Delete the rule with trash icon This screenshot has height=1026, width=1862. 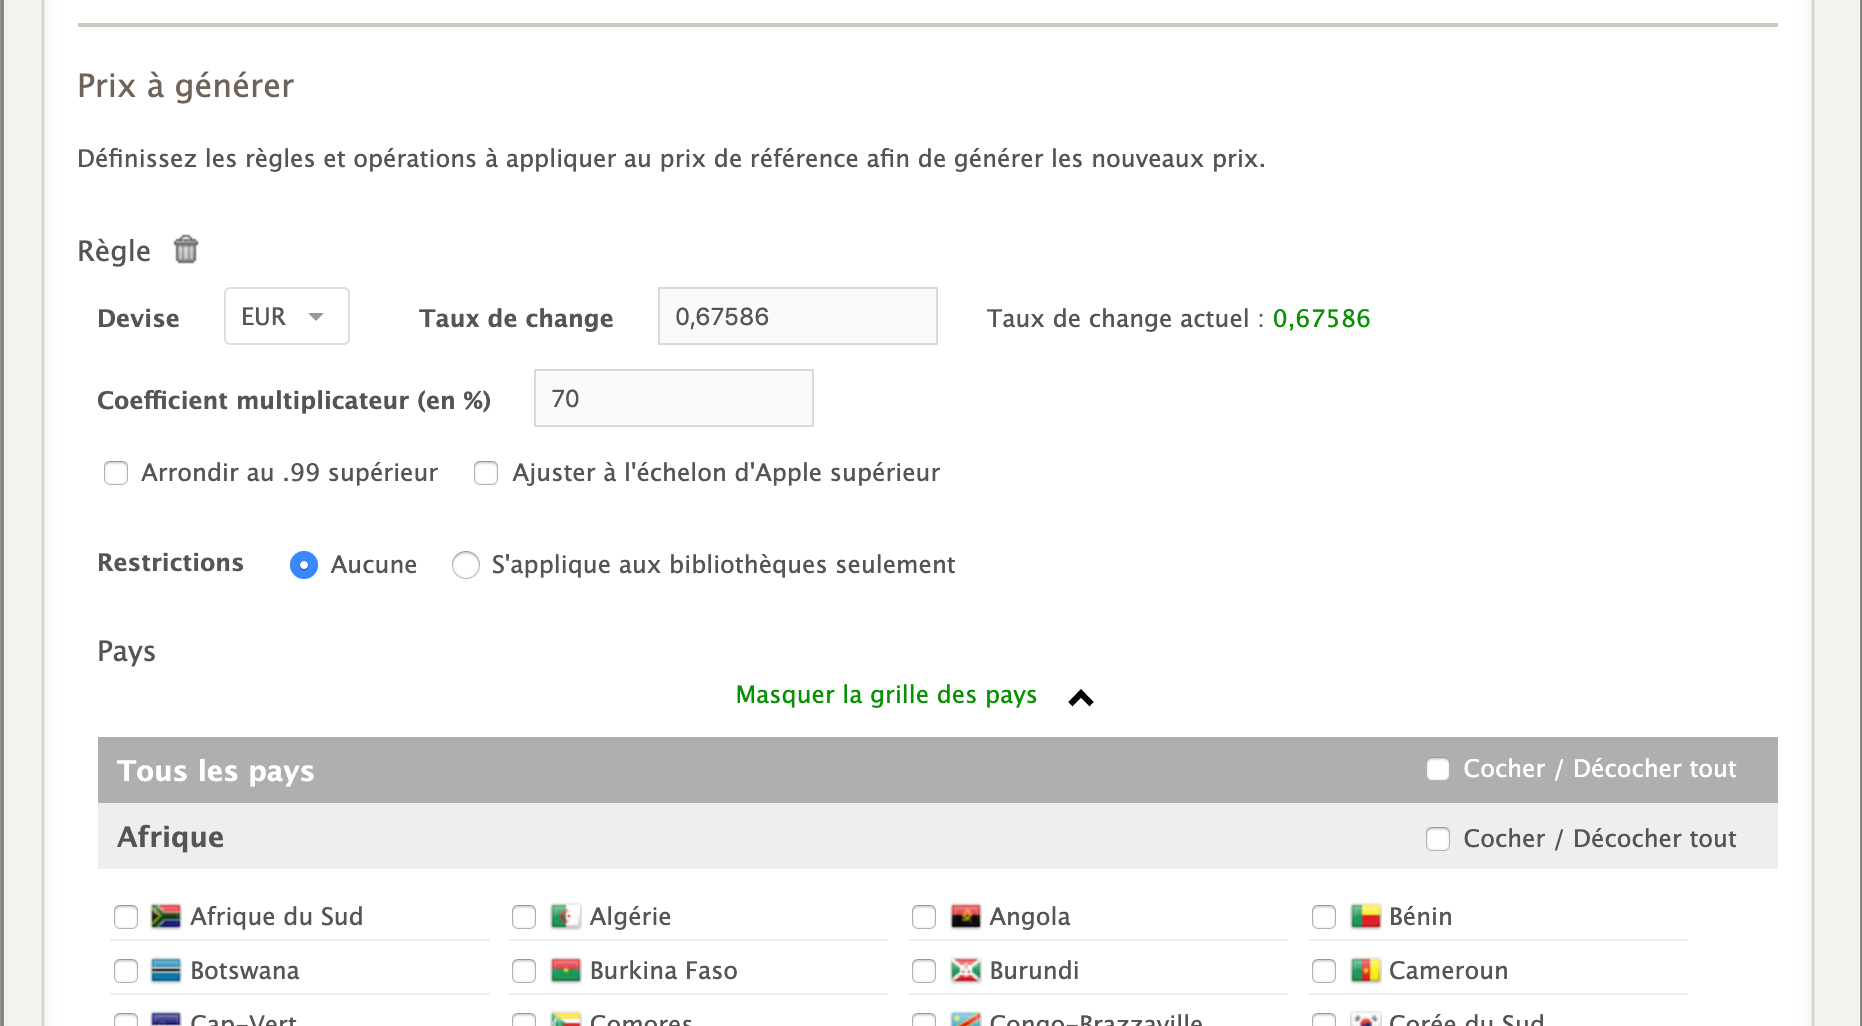tap(186, 249)
